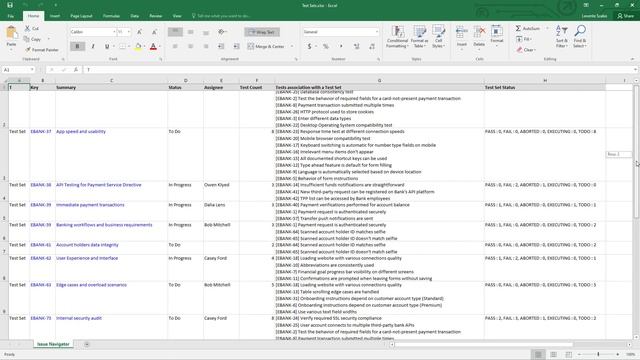
Task: Open the API Testing for Payment Service Directive link
Action: 99,185
